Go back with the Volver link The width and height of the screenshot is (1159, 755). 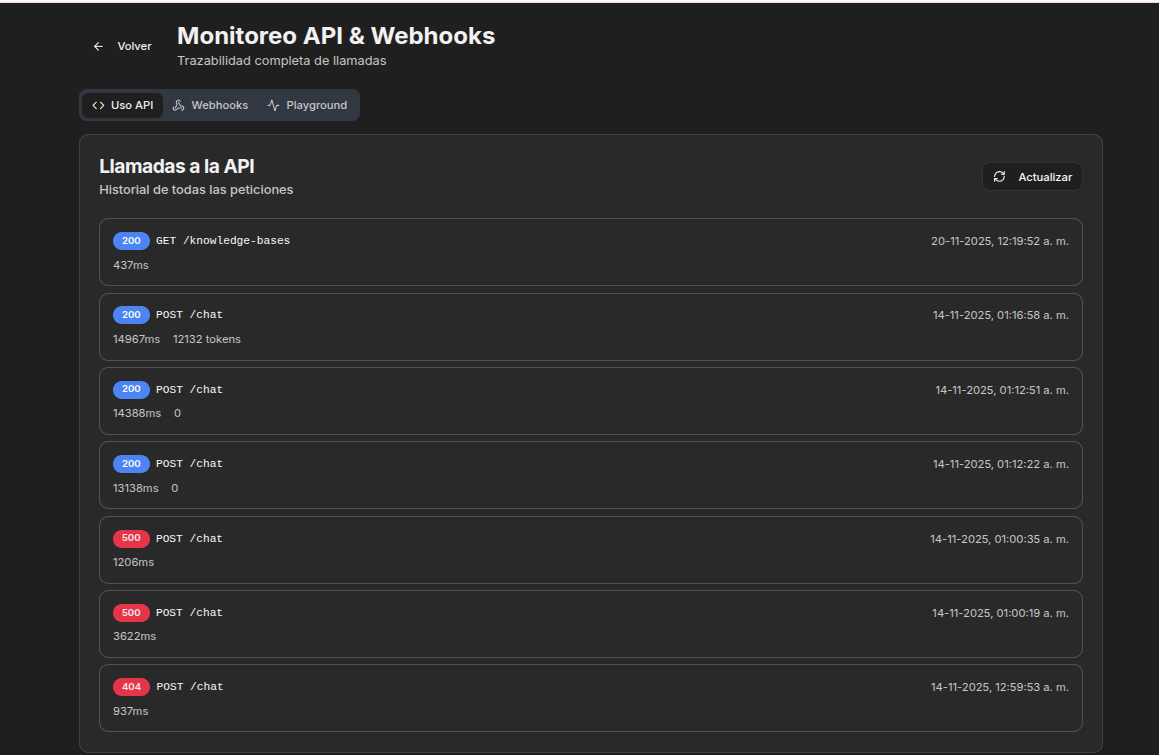coord(123,47)
